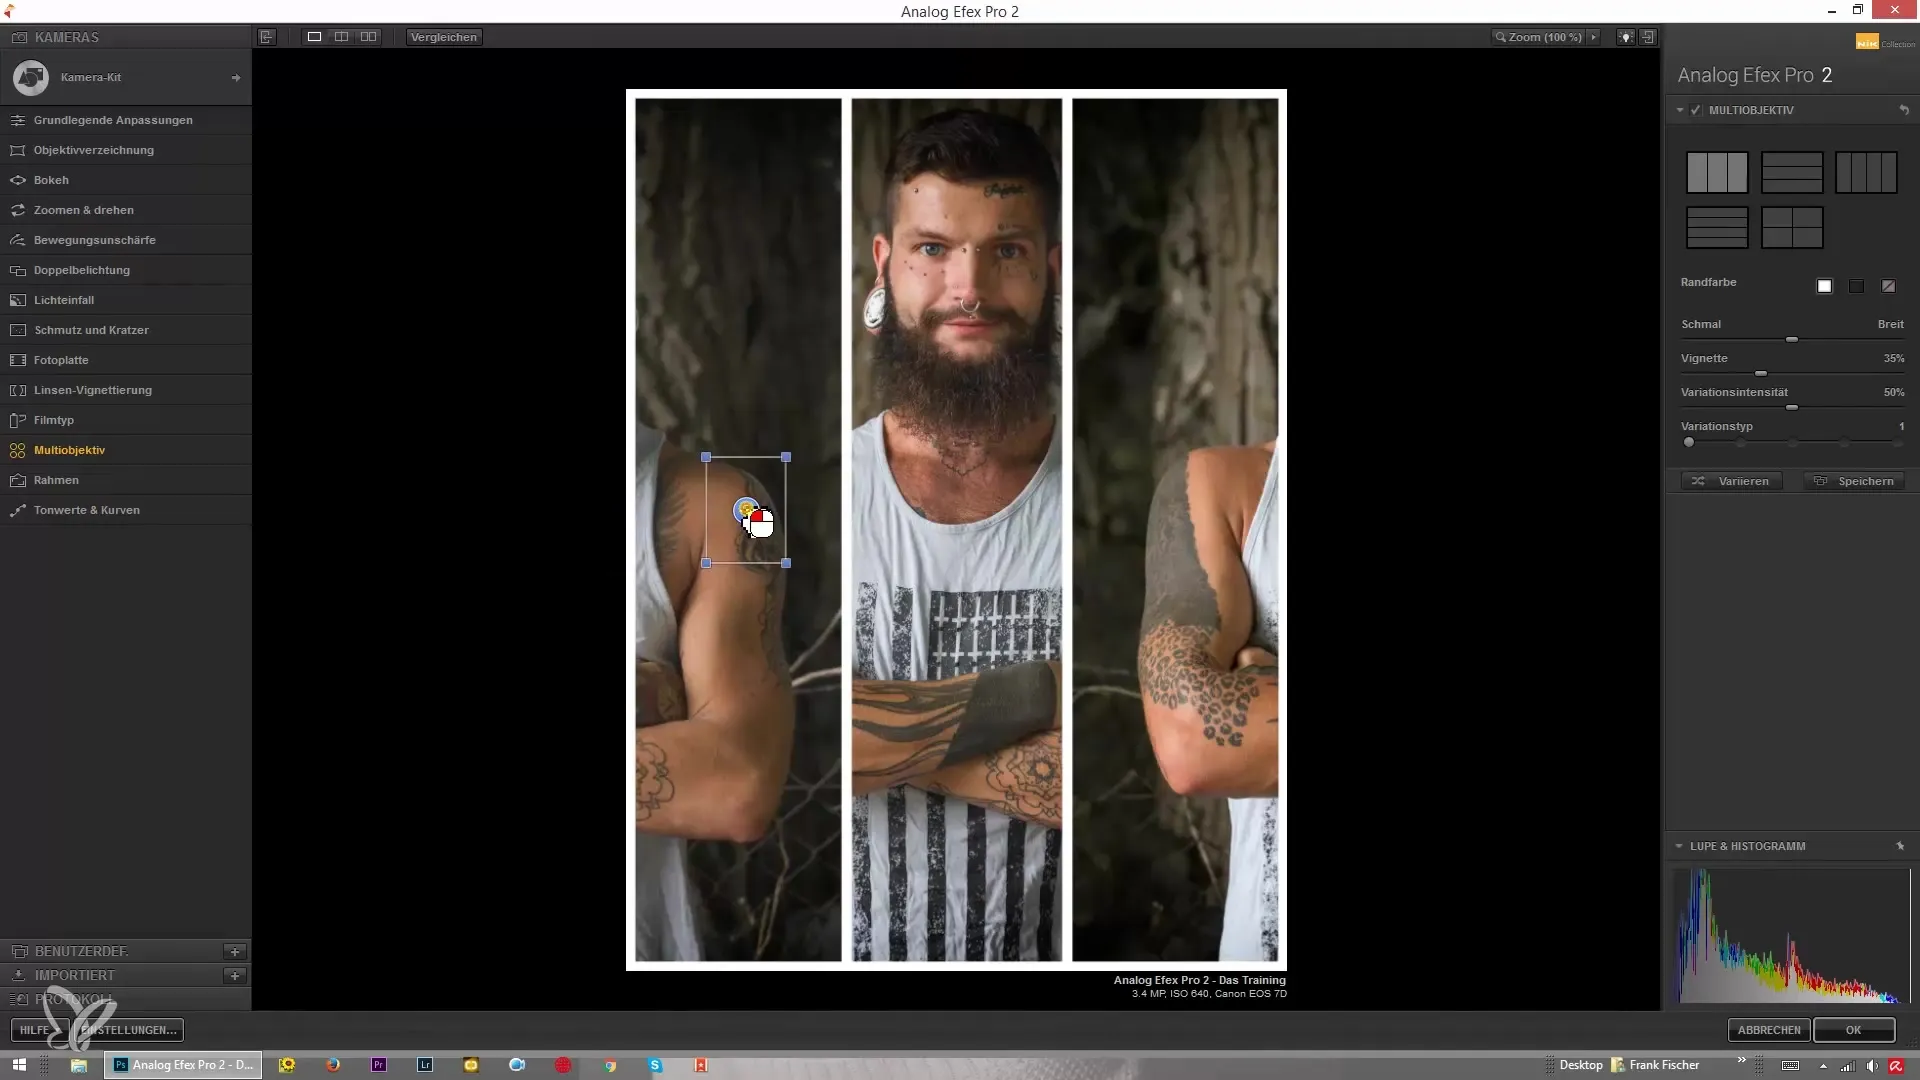Click the Rahmen icon

tap(17, 480)
